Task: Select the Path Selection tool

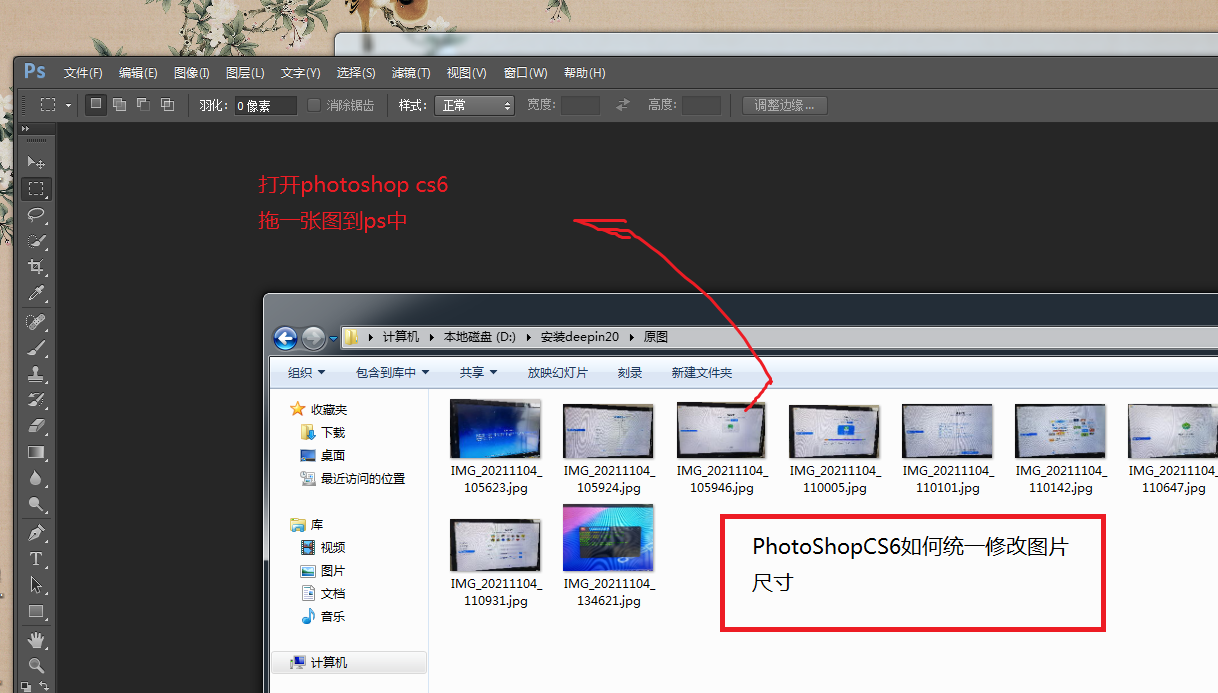Action: coord(36,585)
